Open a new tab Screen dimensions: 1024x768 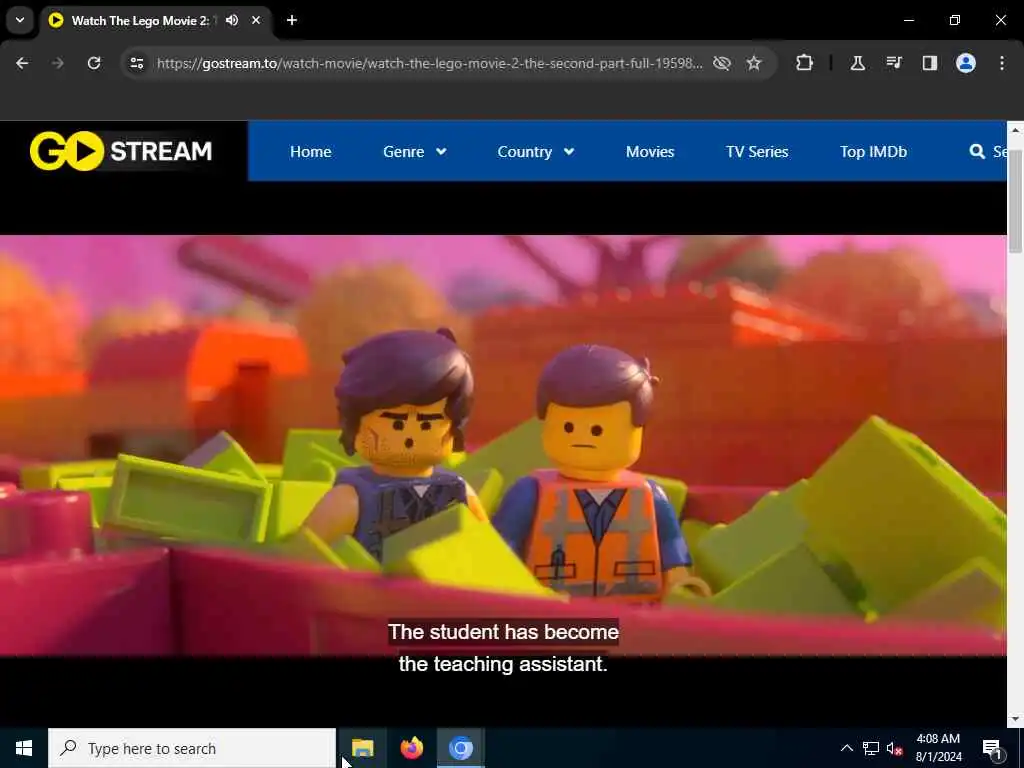click(292, 20)
